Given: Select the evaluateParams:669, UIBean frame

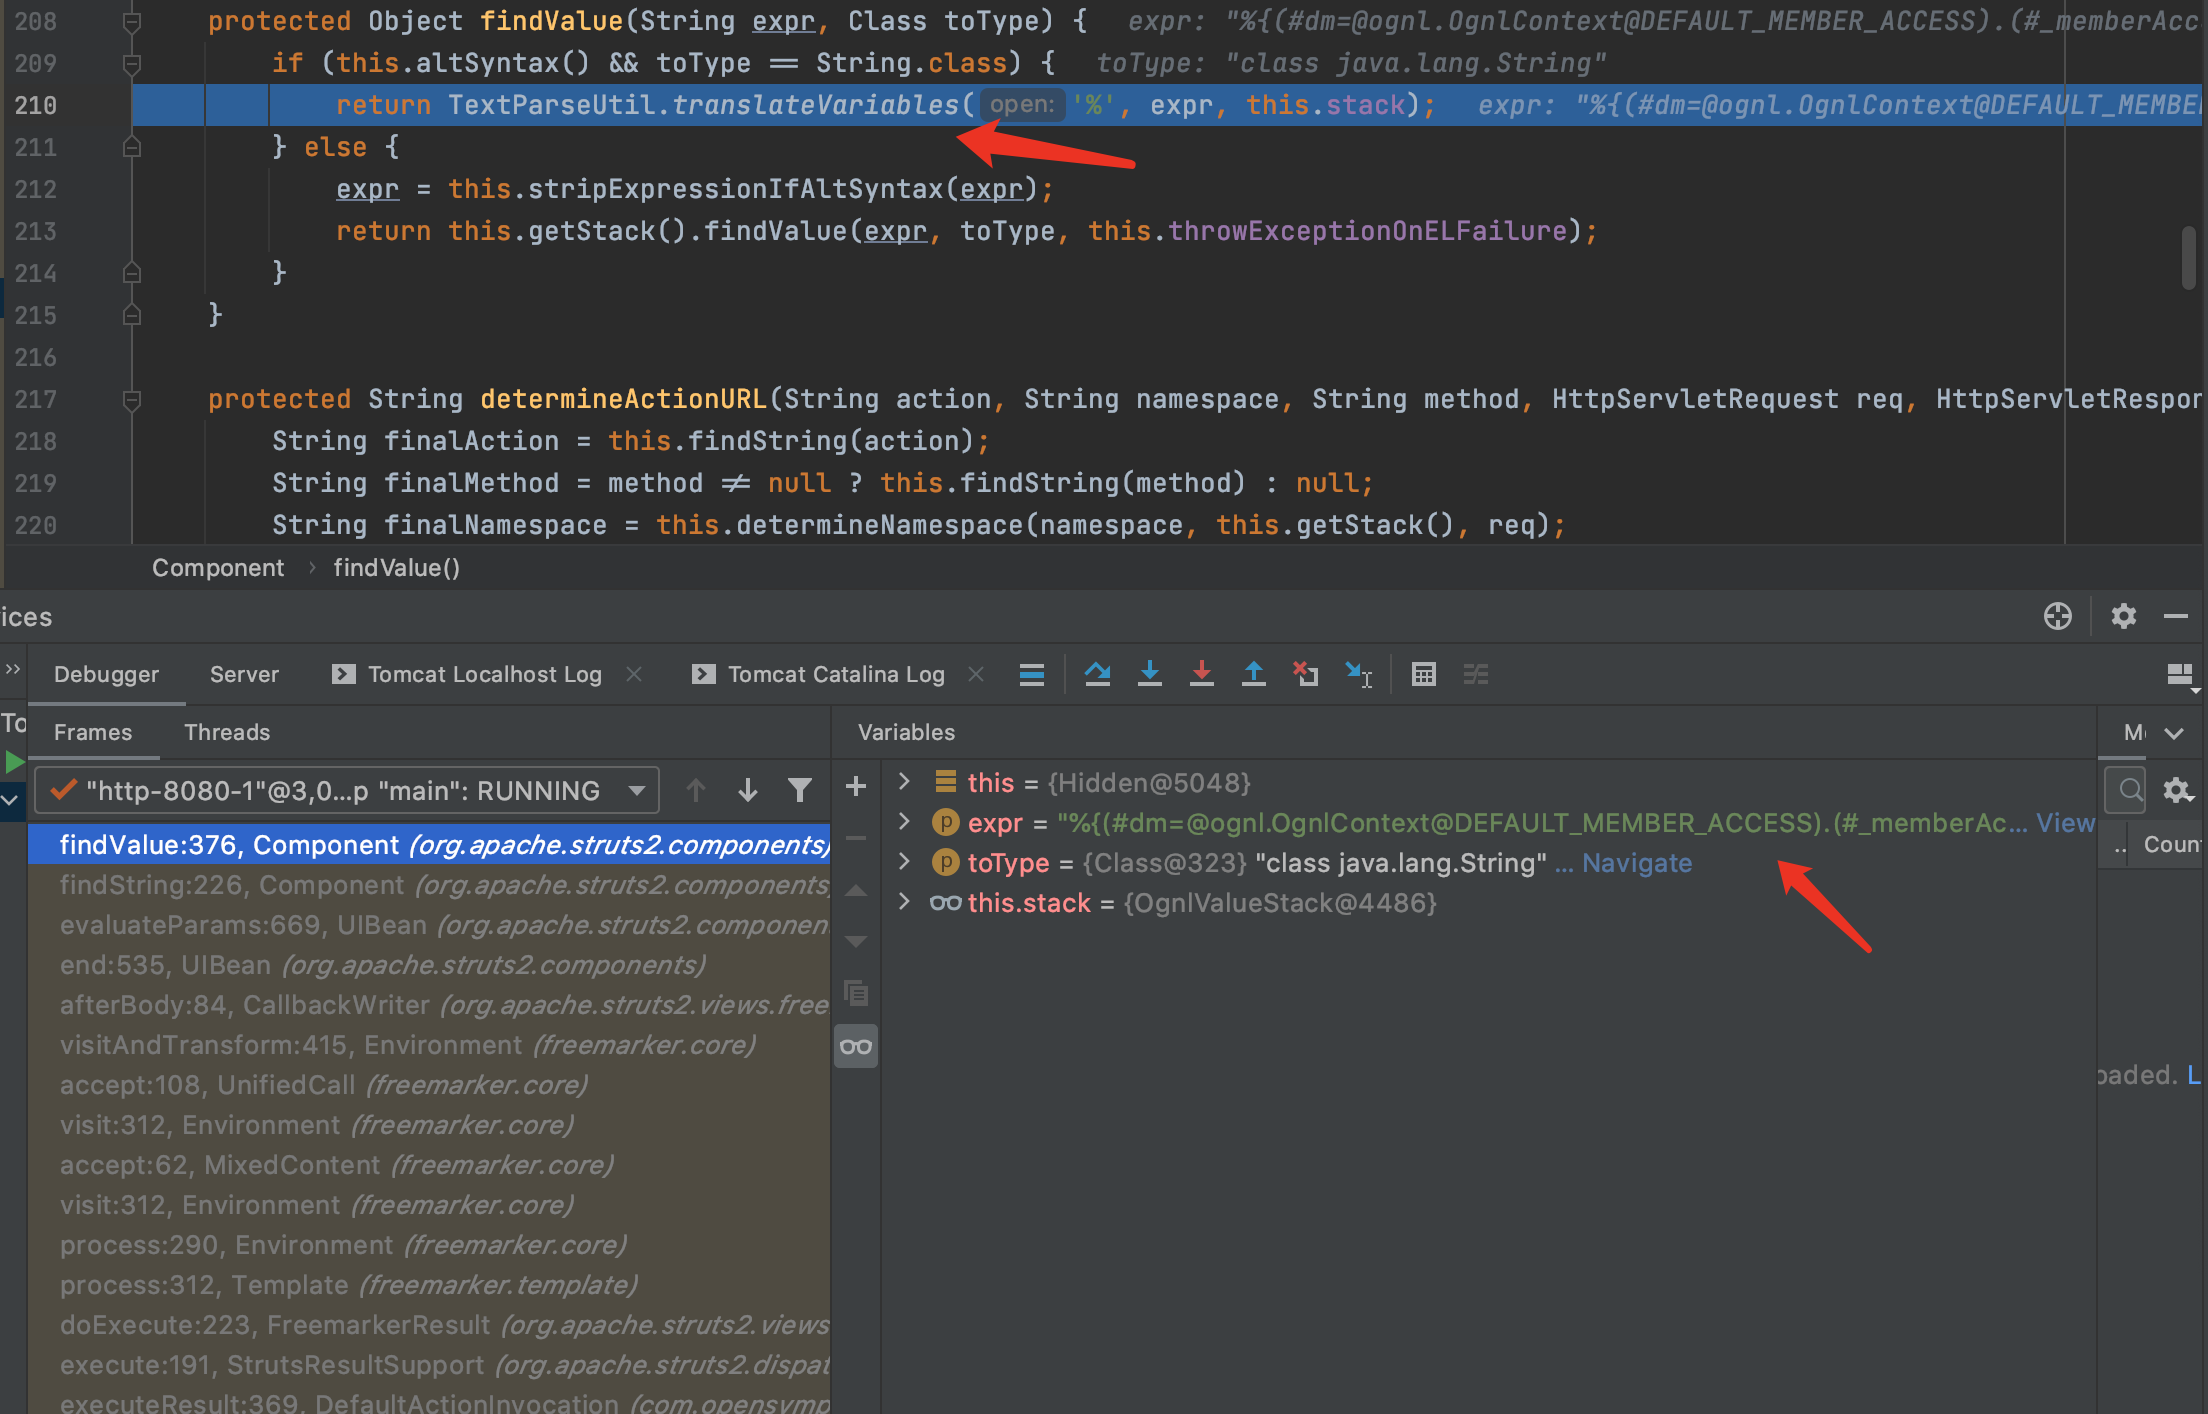Looking at the screenshot, I should click(430, 924).
